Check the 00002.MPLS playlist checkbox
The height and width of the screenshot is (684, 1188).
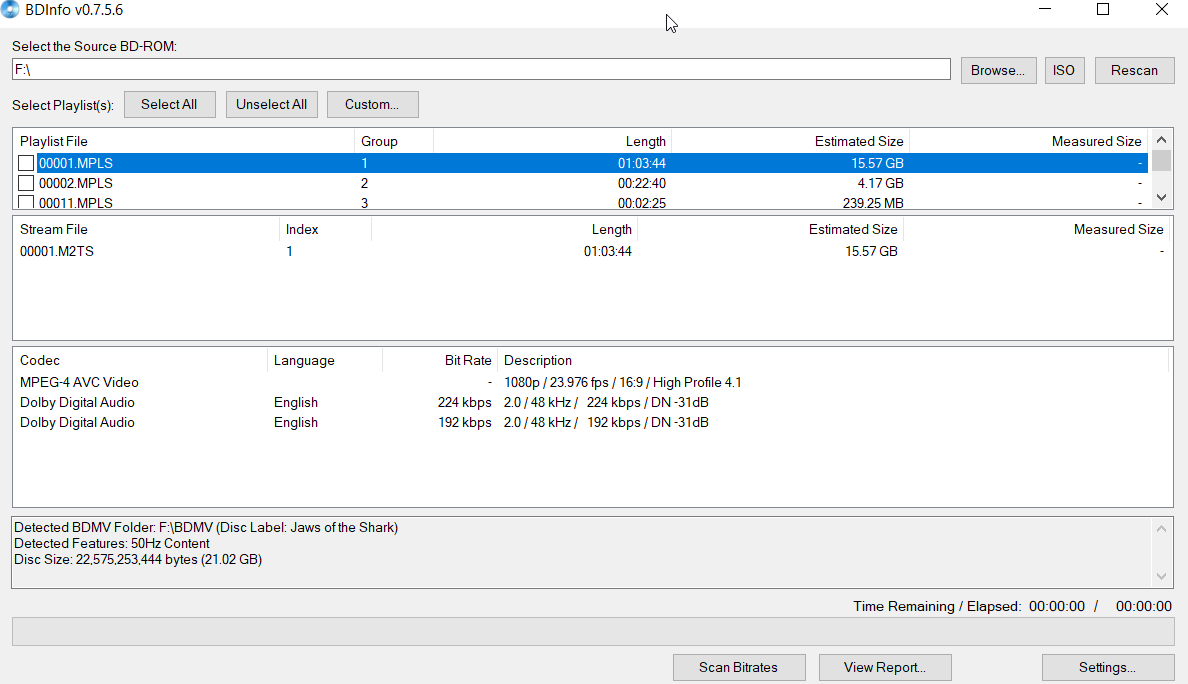click(x=26, y=183)
